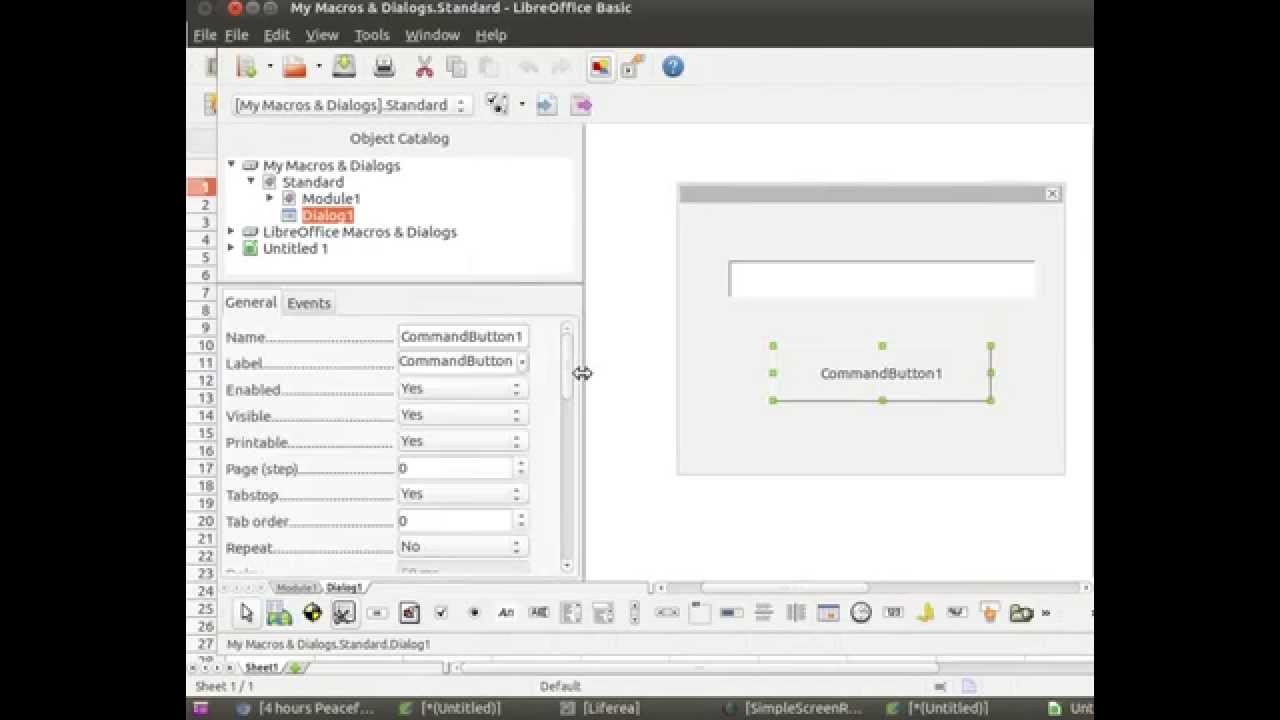Pick the Image Control tool
The image size is (1280, 720).
(x=409, y=613)
